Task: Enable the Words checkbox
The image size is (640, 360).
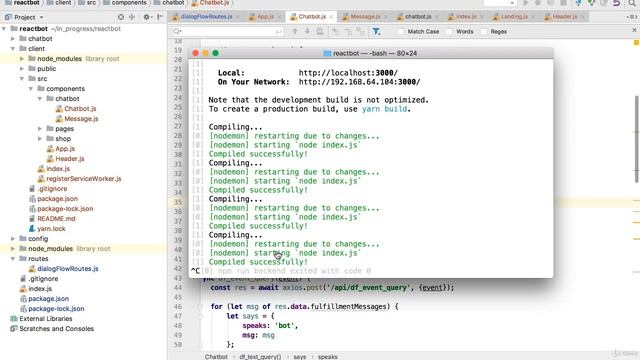Action: (449, 31)
